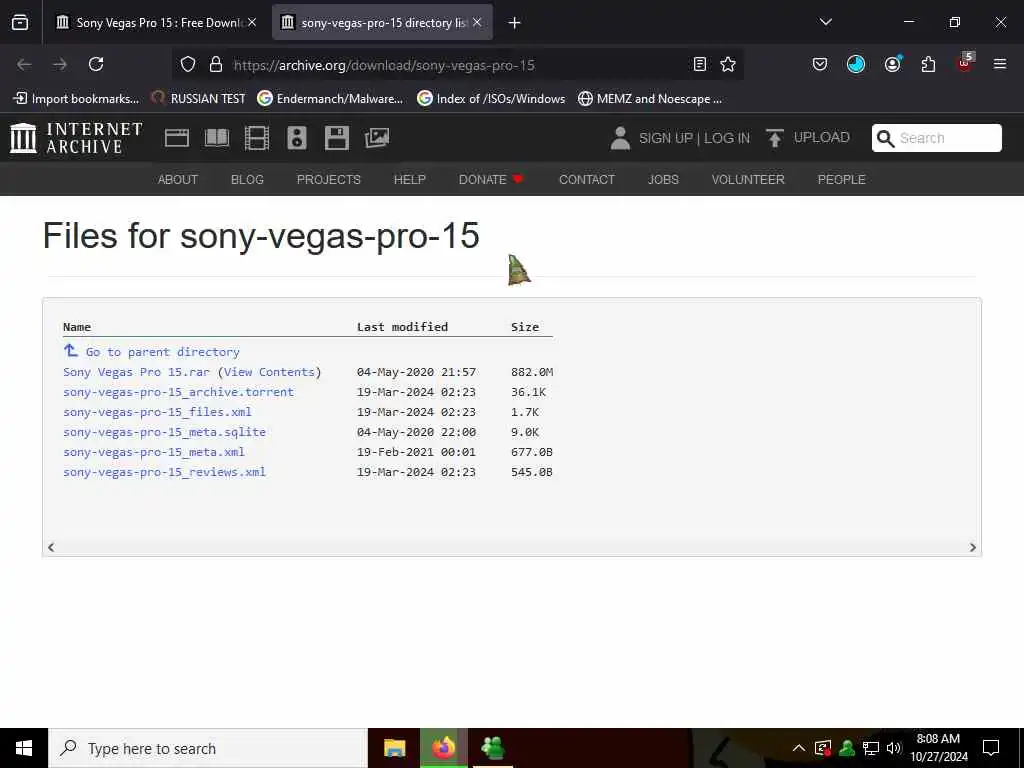Open Firefox account icon
The height and width of the screenshot is (768, 1024).
tap(892, 64)
